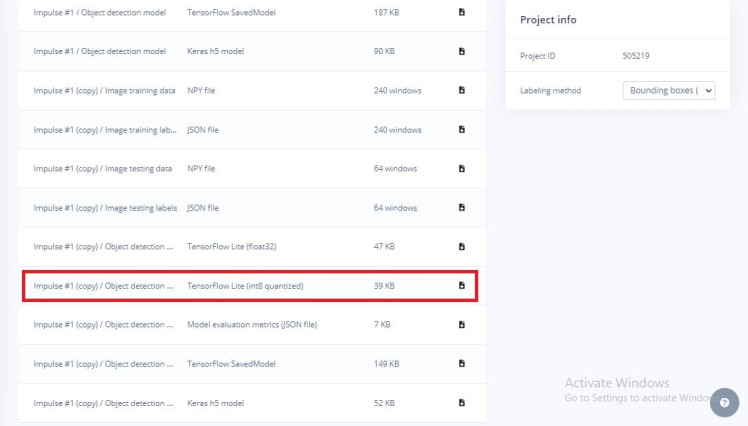Download the image testing labels JSON file

(461, 207)
